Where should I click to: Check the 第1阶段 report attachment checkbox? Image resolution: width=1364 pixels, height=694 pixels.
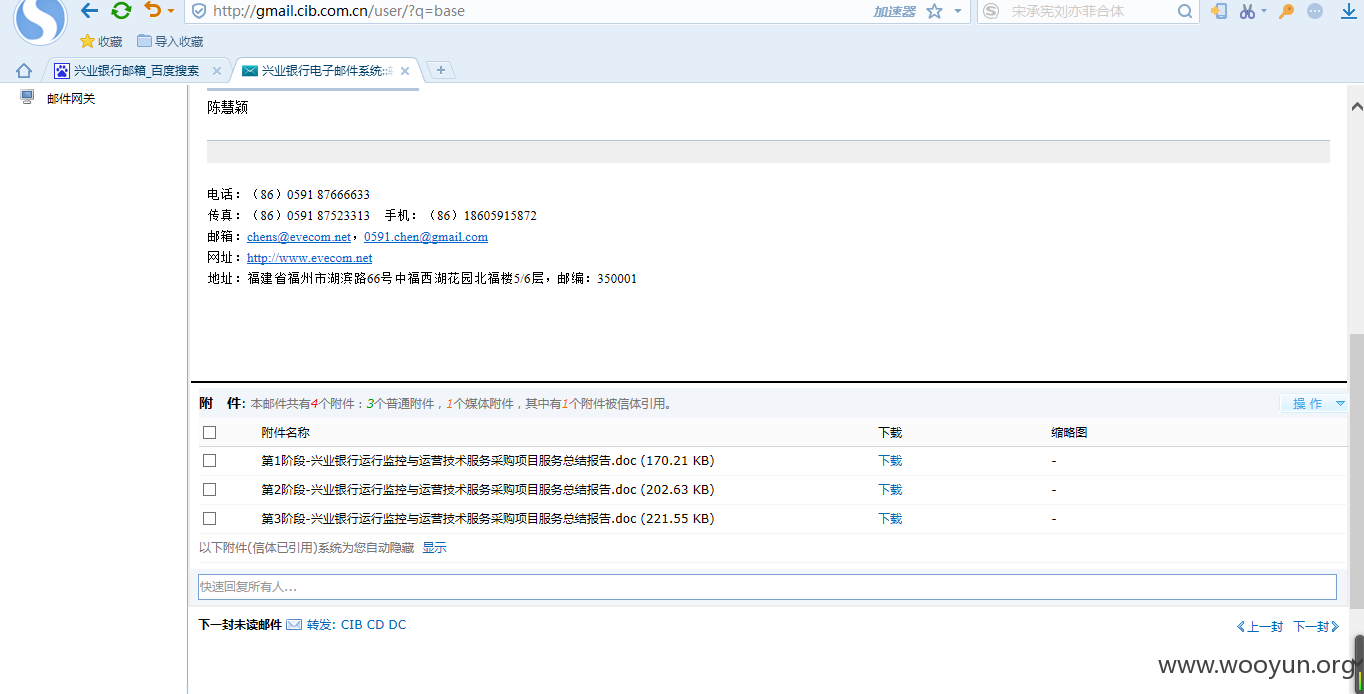coord(209,461)
